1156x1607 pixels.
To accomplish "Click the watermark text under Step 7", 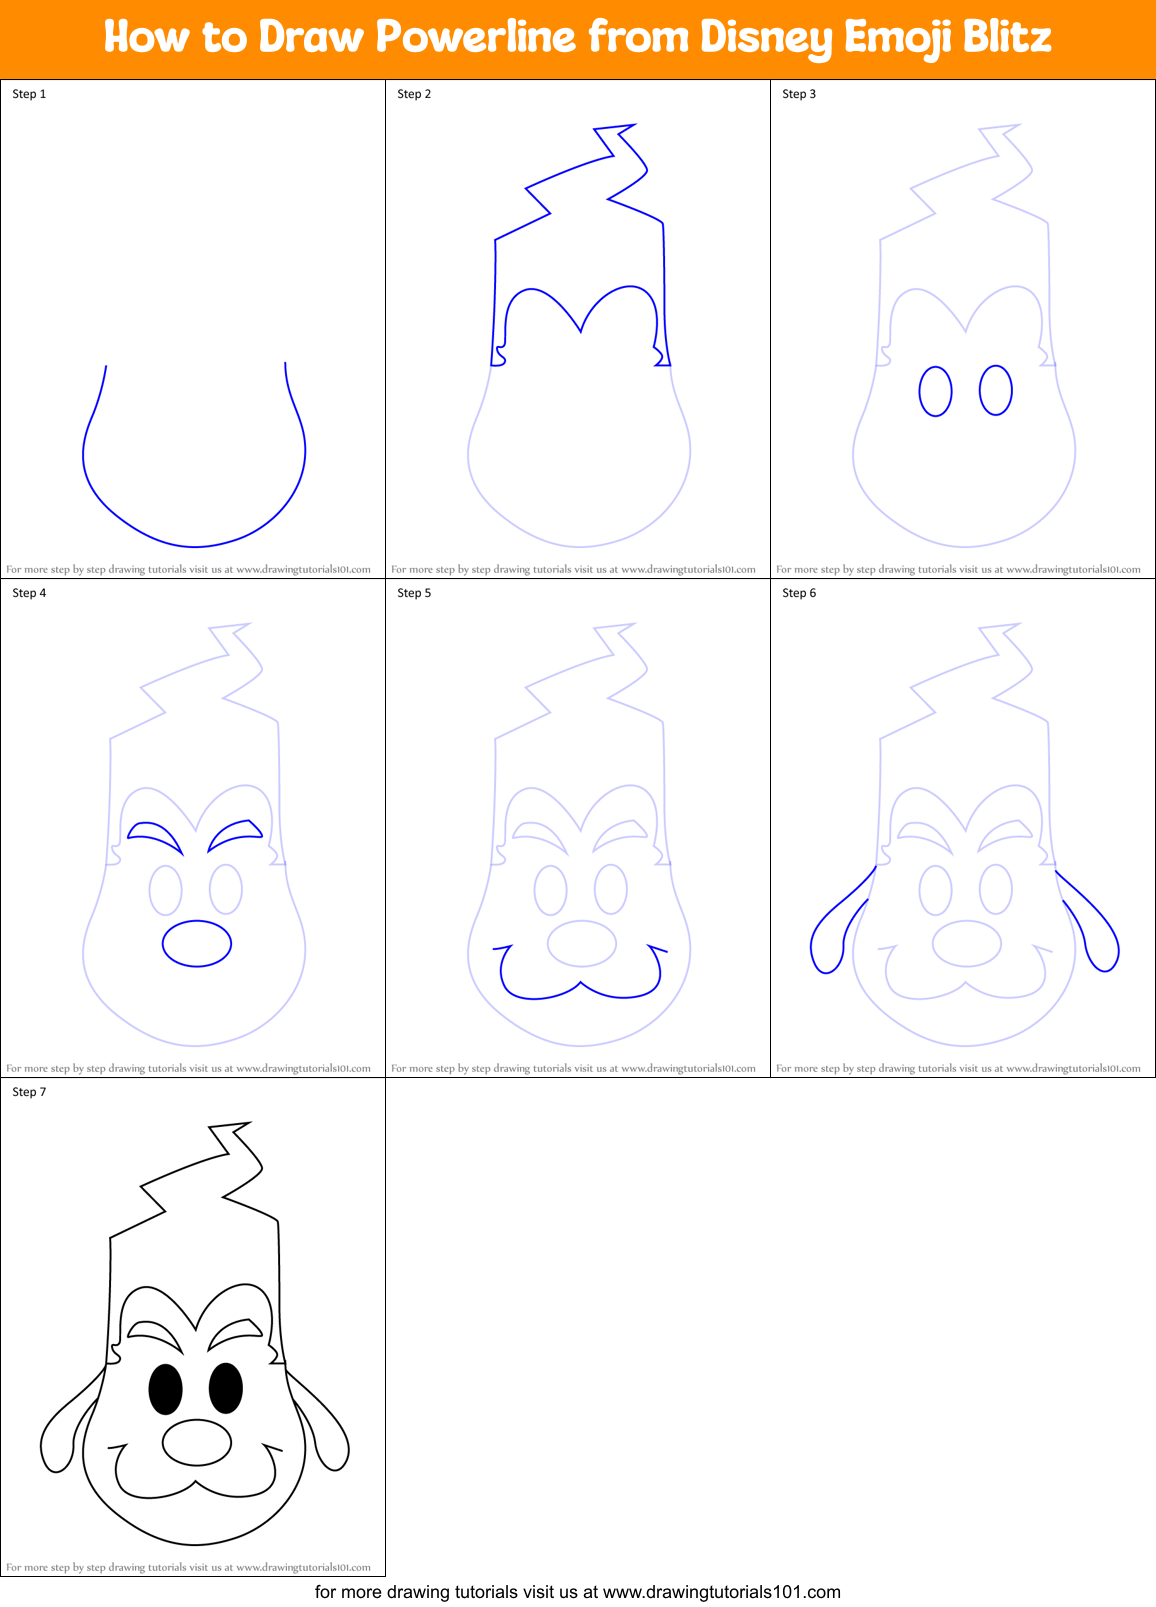I will (188, 1567).
